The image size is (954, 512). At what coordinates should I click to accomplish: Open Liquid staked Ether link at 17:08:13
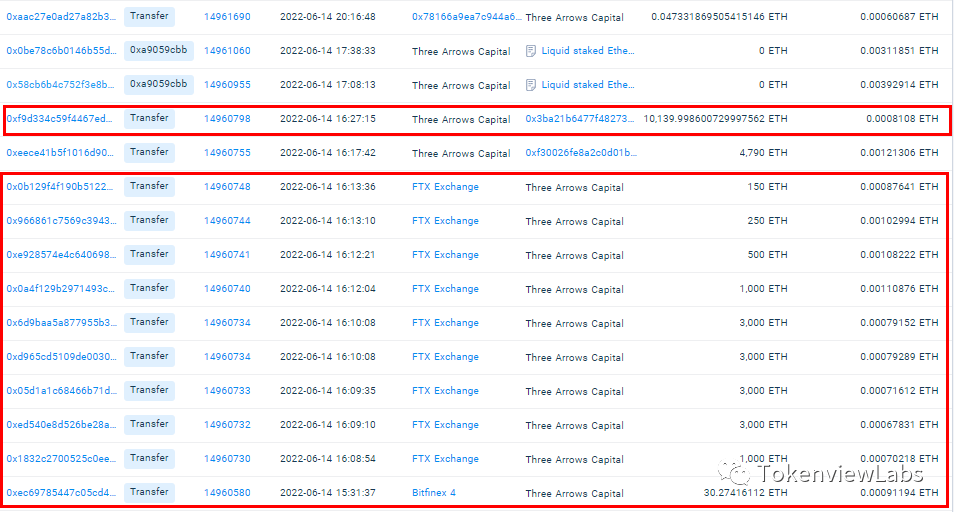pyautogui.click(x=588, y=85)
